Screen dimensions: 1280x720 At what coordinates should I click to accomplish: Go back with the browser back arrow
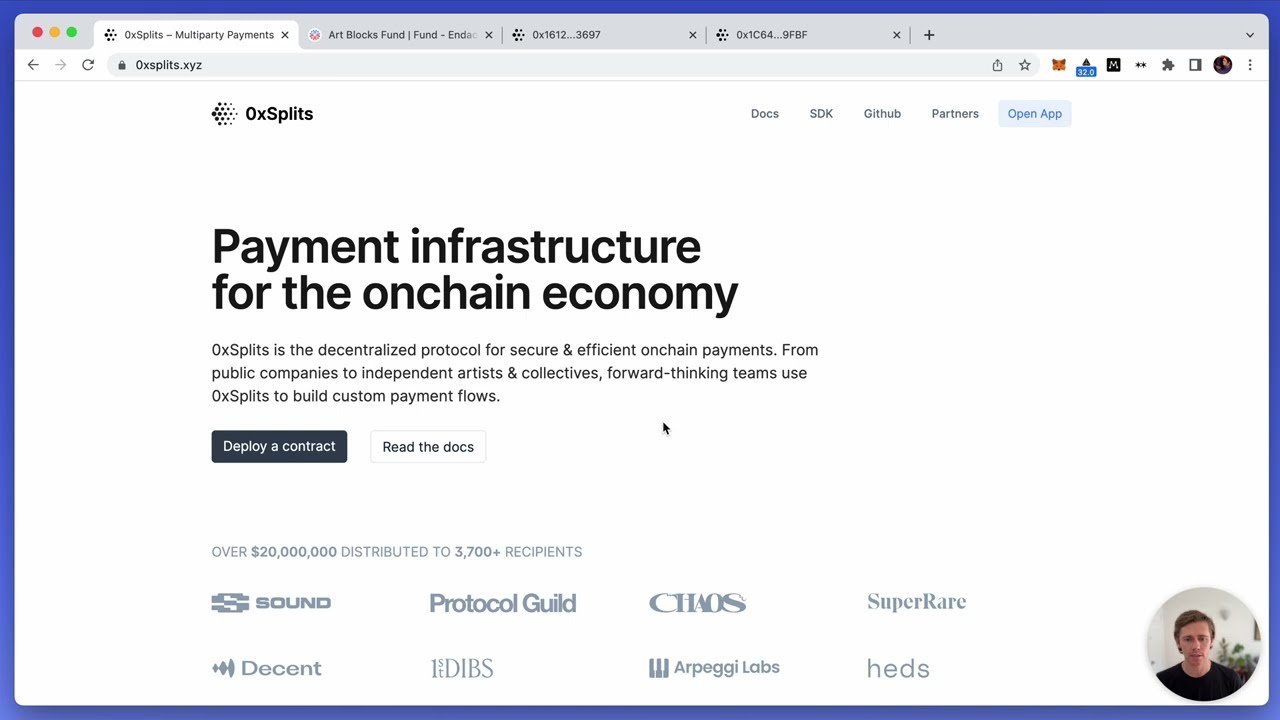[33, 65]
